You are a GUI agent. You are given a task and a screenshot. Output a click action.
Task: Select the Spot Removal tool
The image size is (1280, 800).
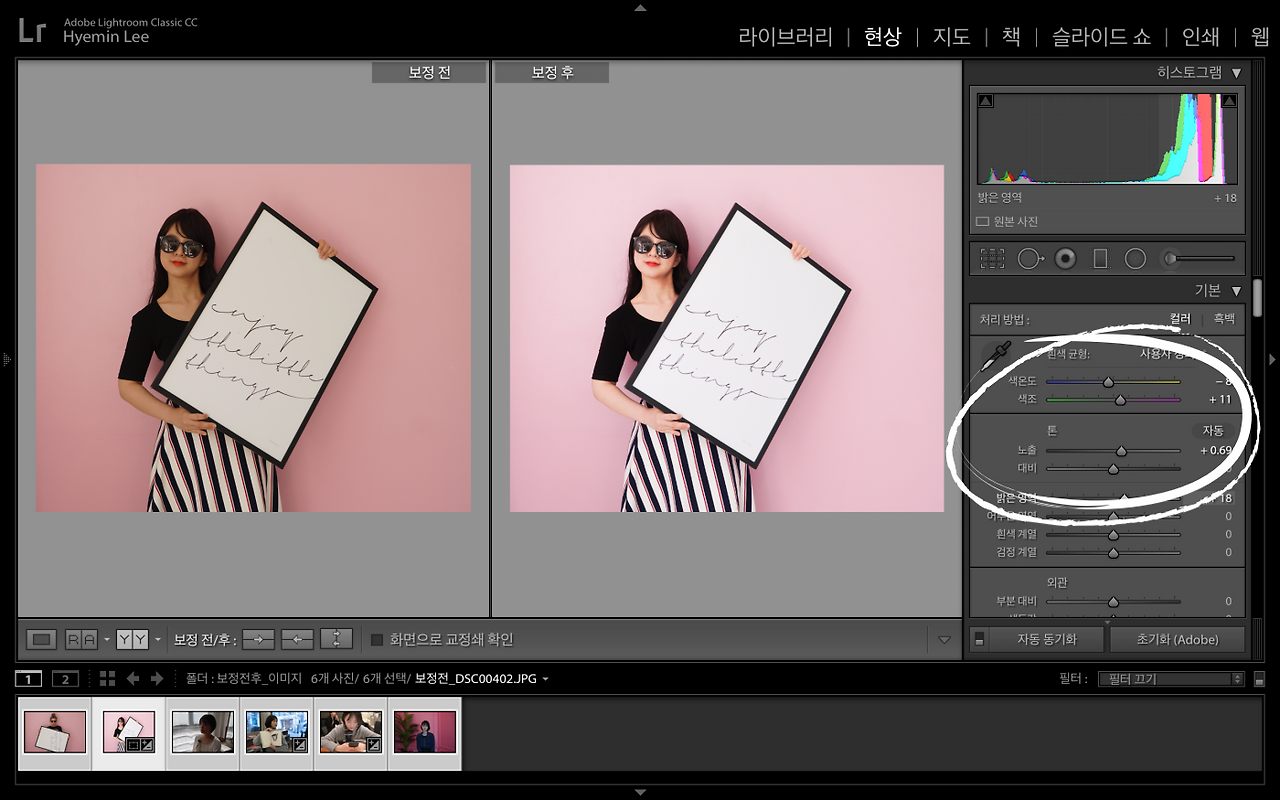(1030, 259)
